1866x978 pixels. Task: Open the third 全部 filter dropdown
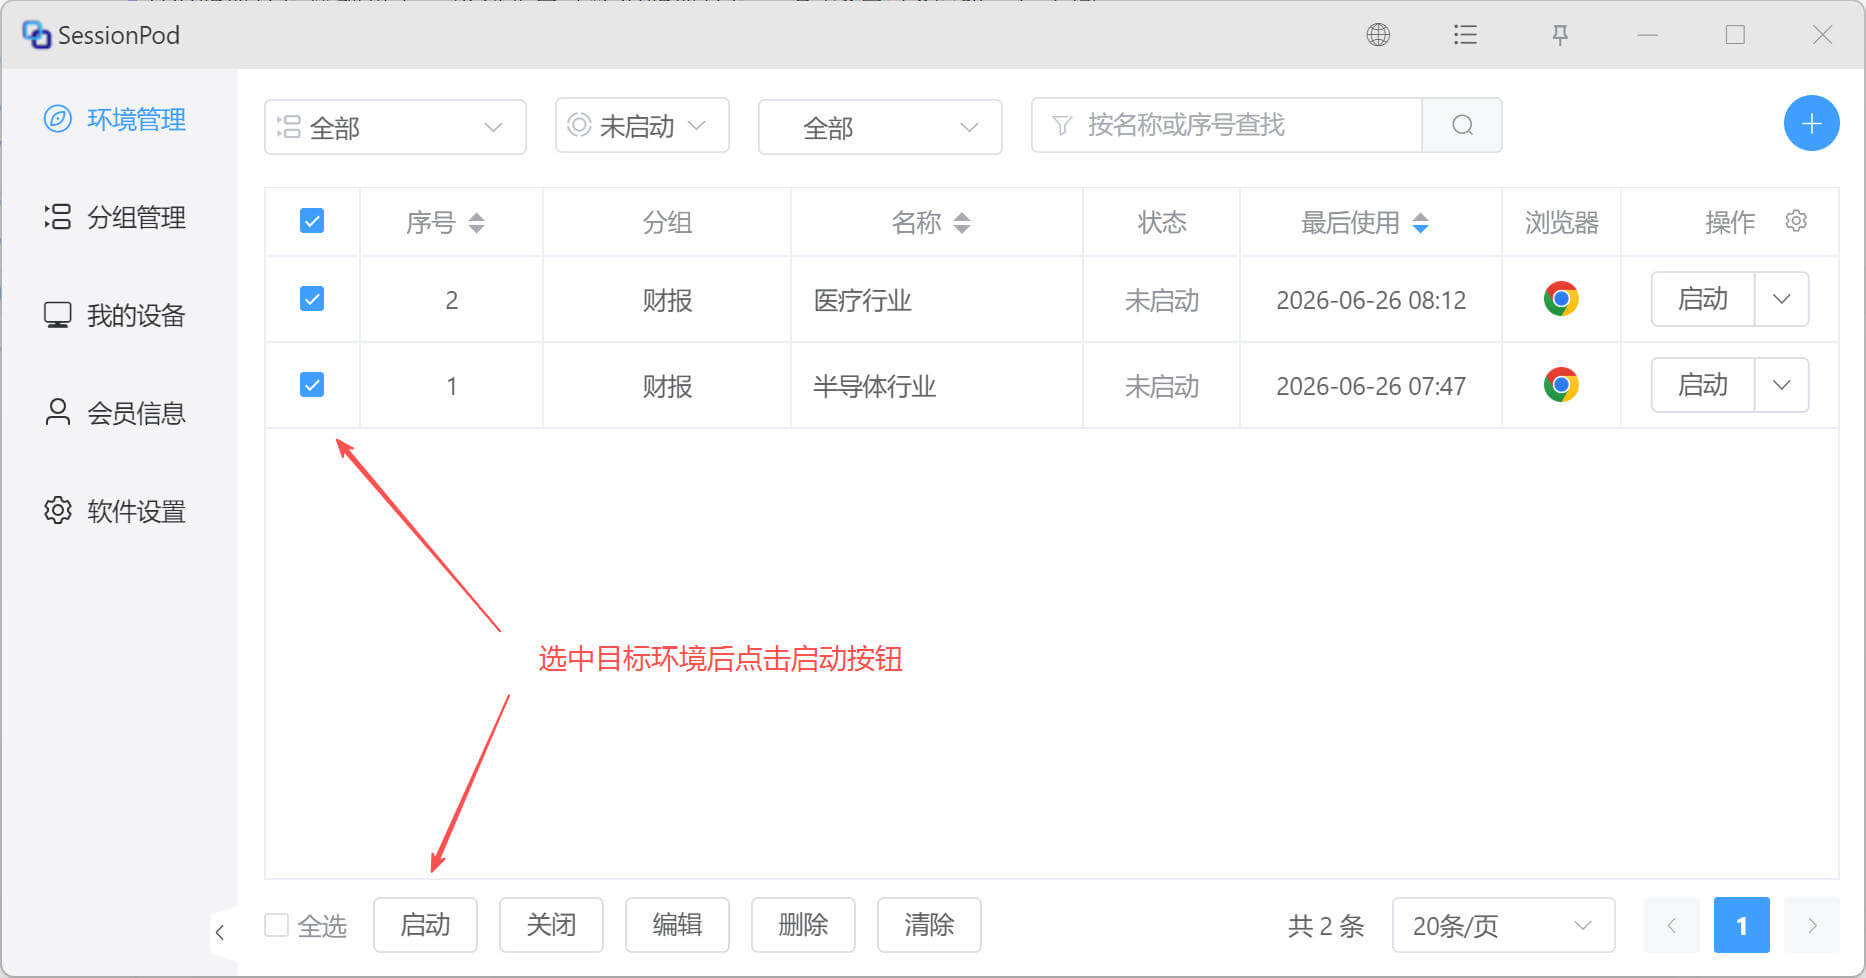coord(880,127)
